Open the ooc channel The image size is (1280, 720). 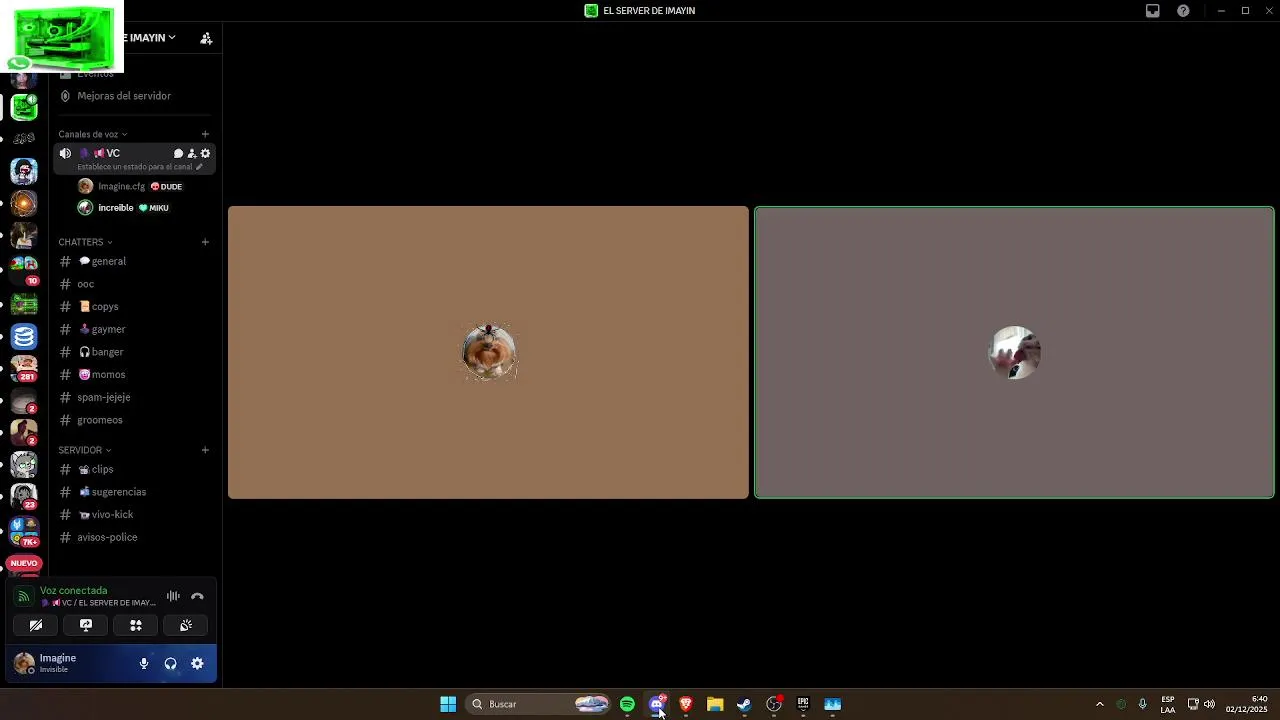click(x=135, y=284)
